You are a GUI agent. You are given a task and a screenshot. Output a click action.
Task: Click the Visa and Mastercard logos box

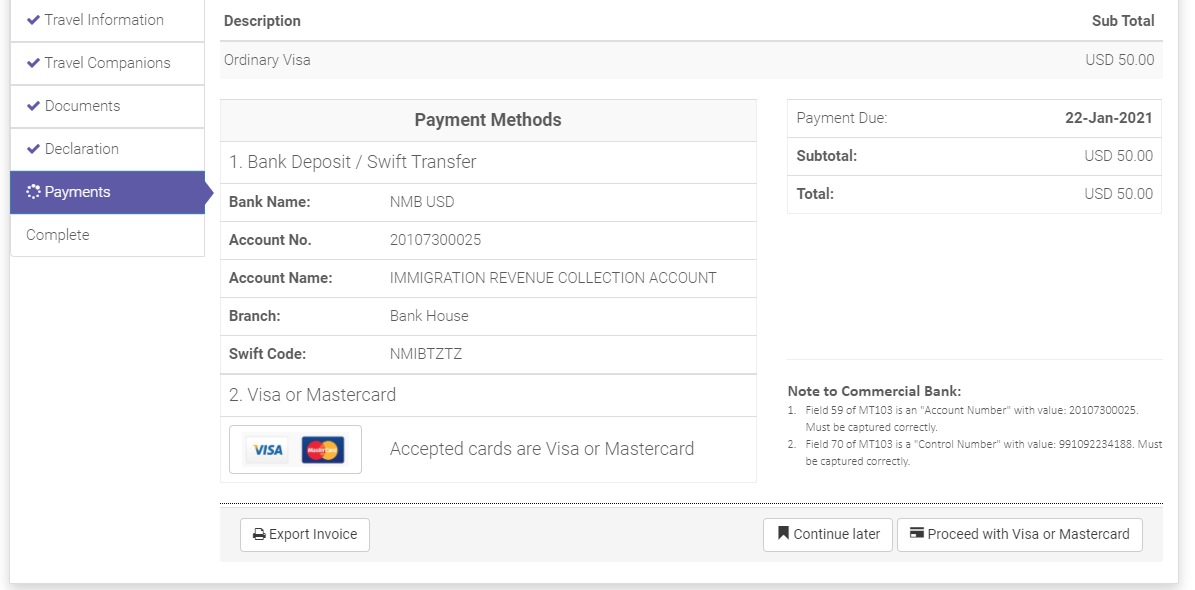coord(296,450)
